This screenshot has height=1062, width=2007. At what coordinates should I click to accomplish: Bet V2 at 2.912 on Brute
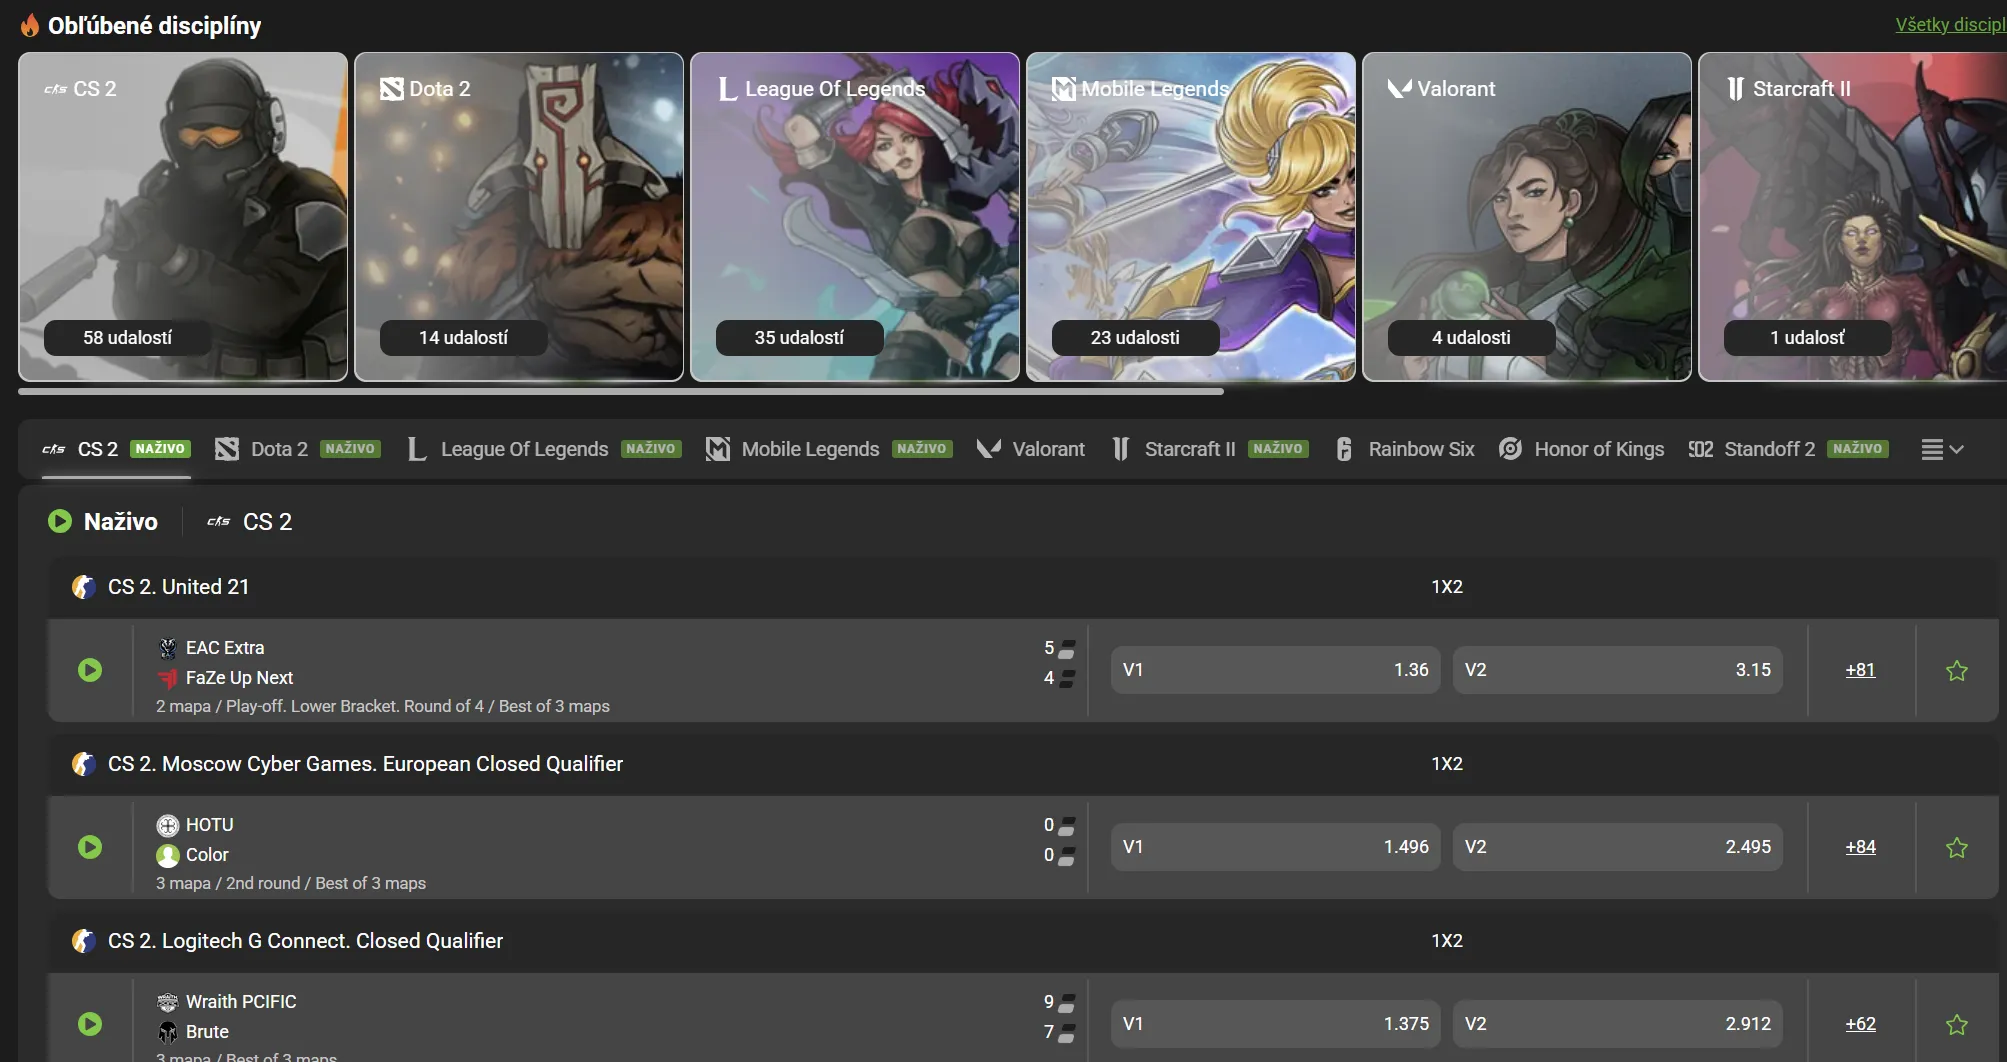pos(1617,1024)
